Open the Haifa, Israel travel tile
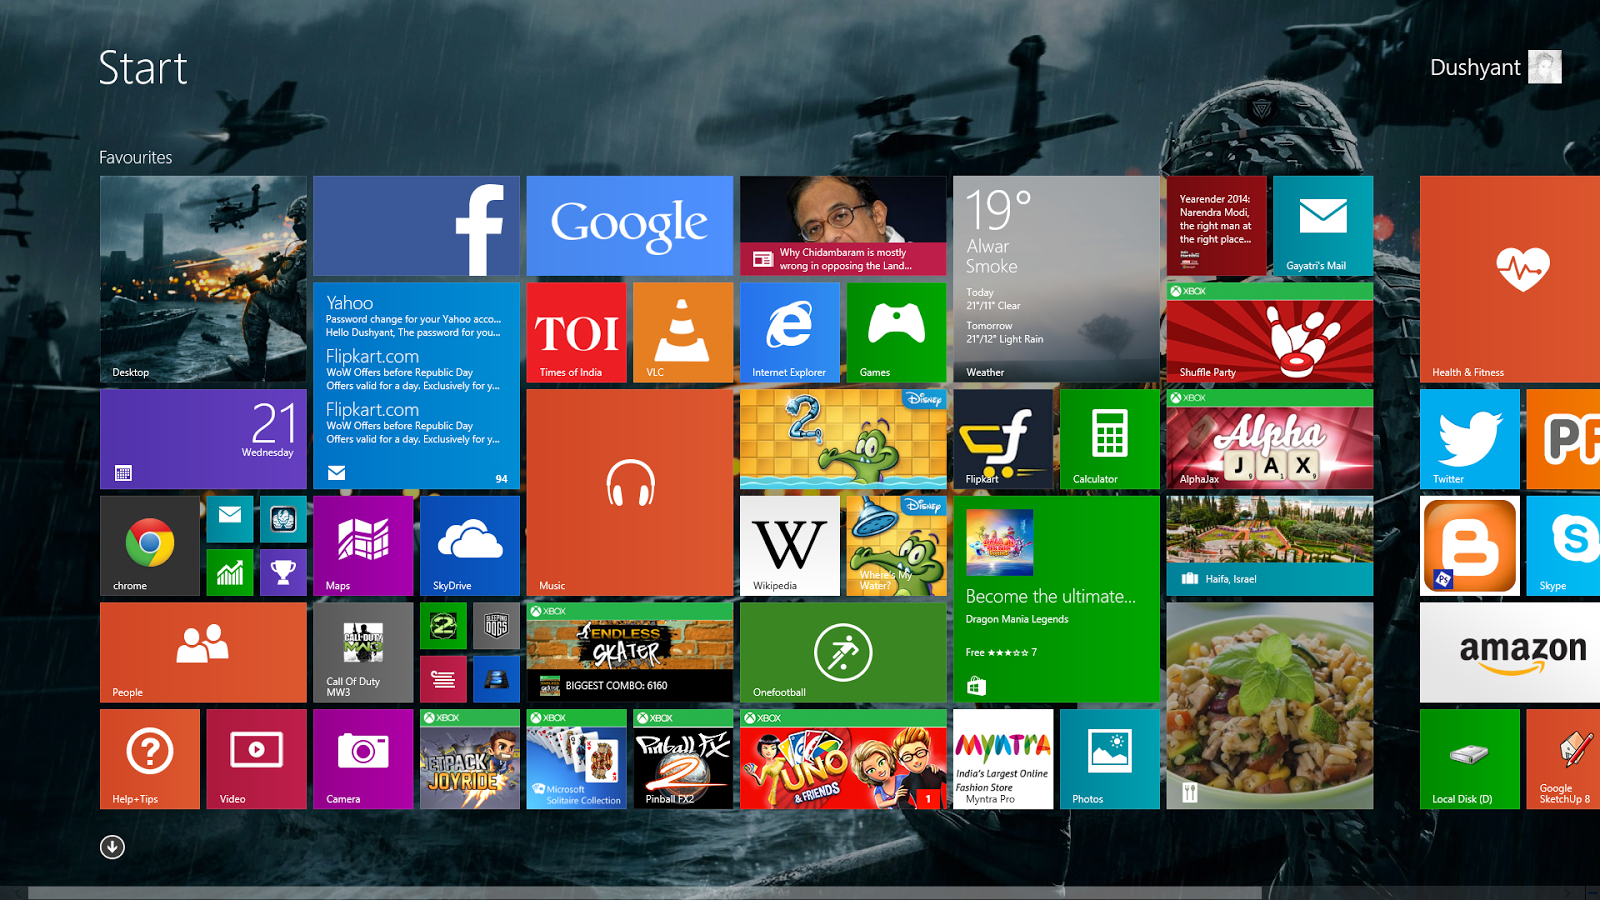This screenshot has width=1600, height=900. pos(1270,546)
